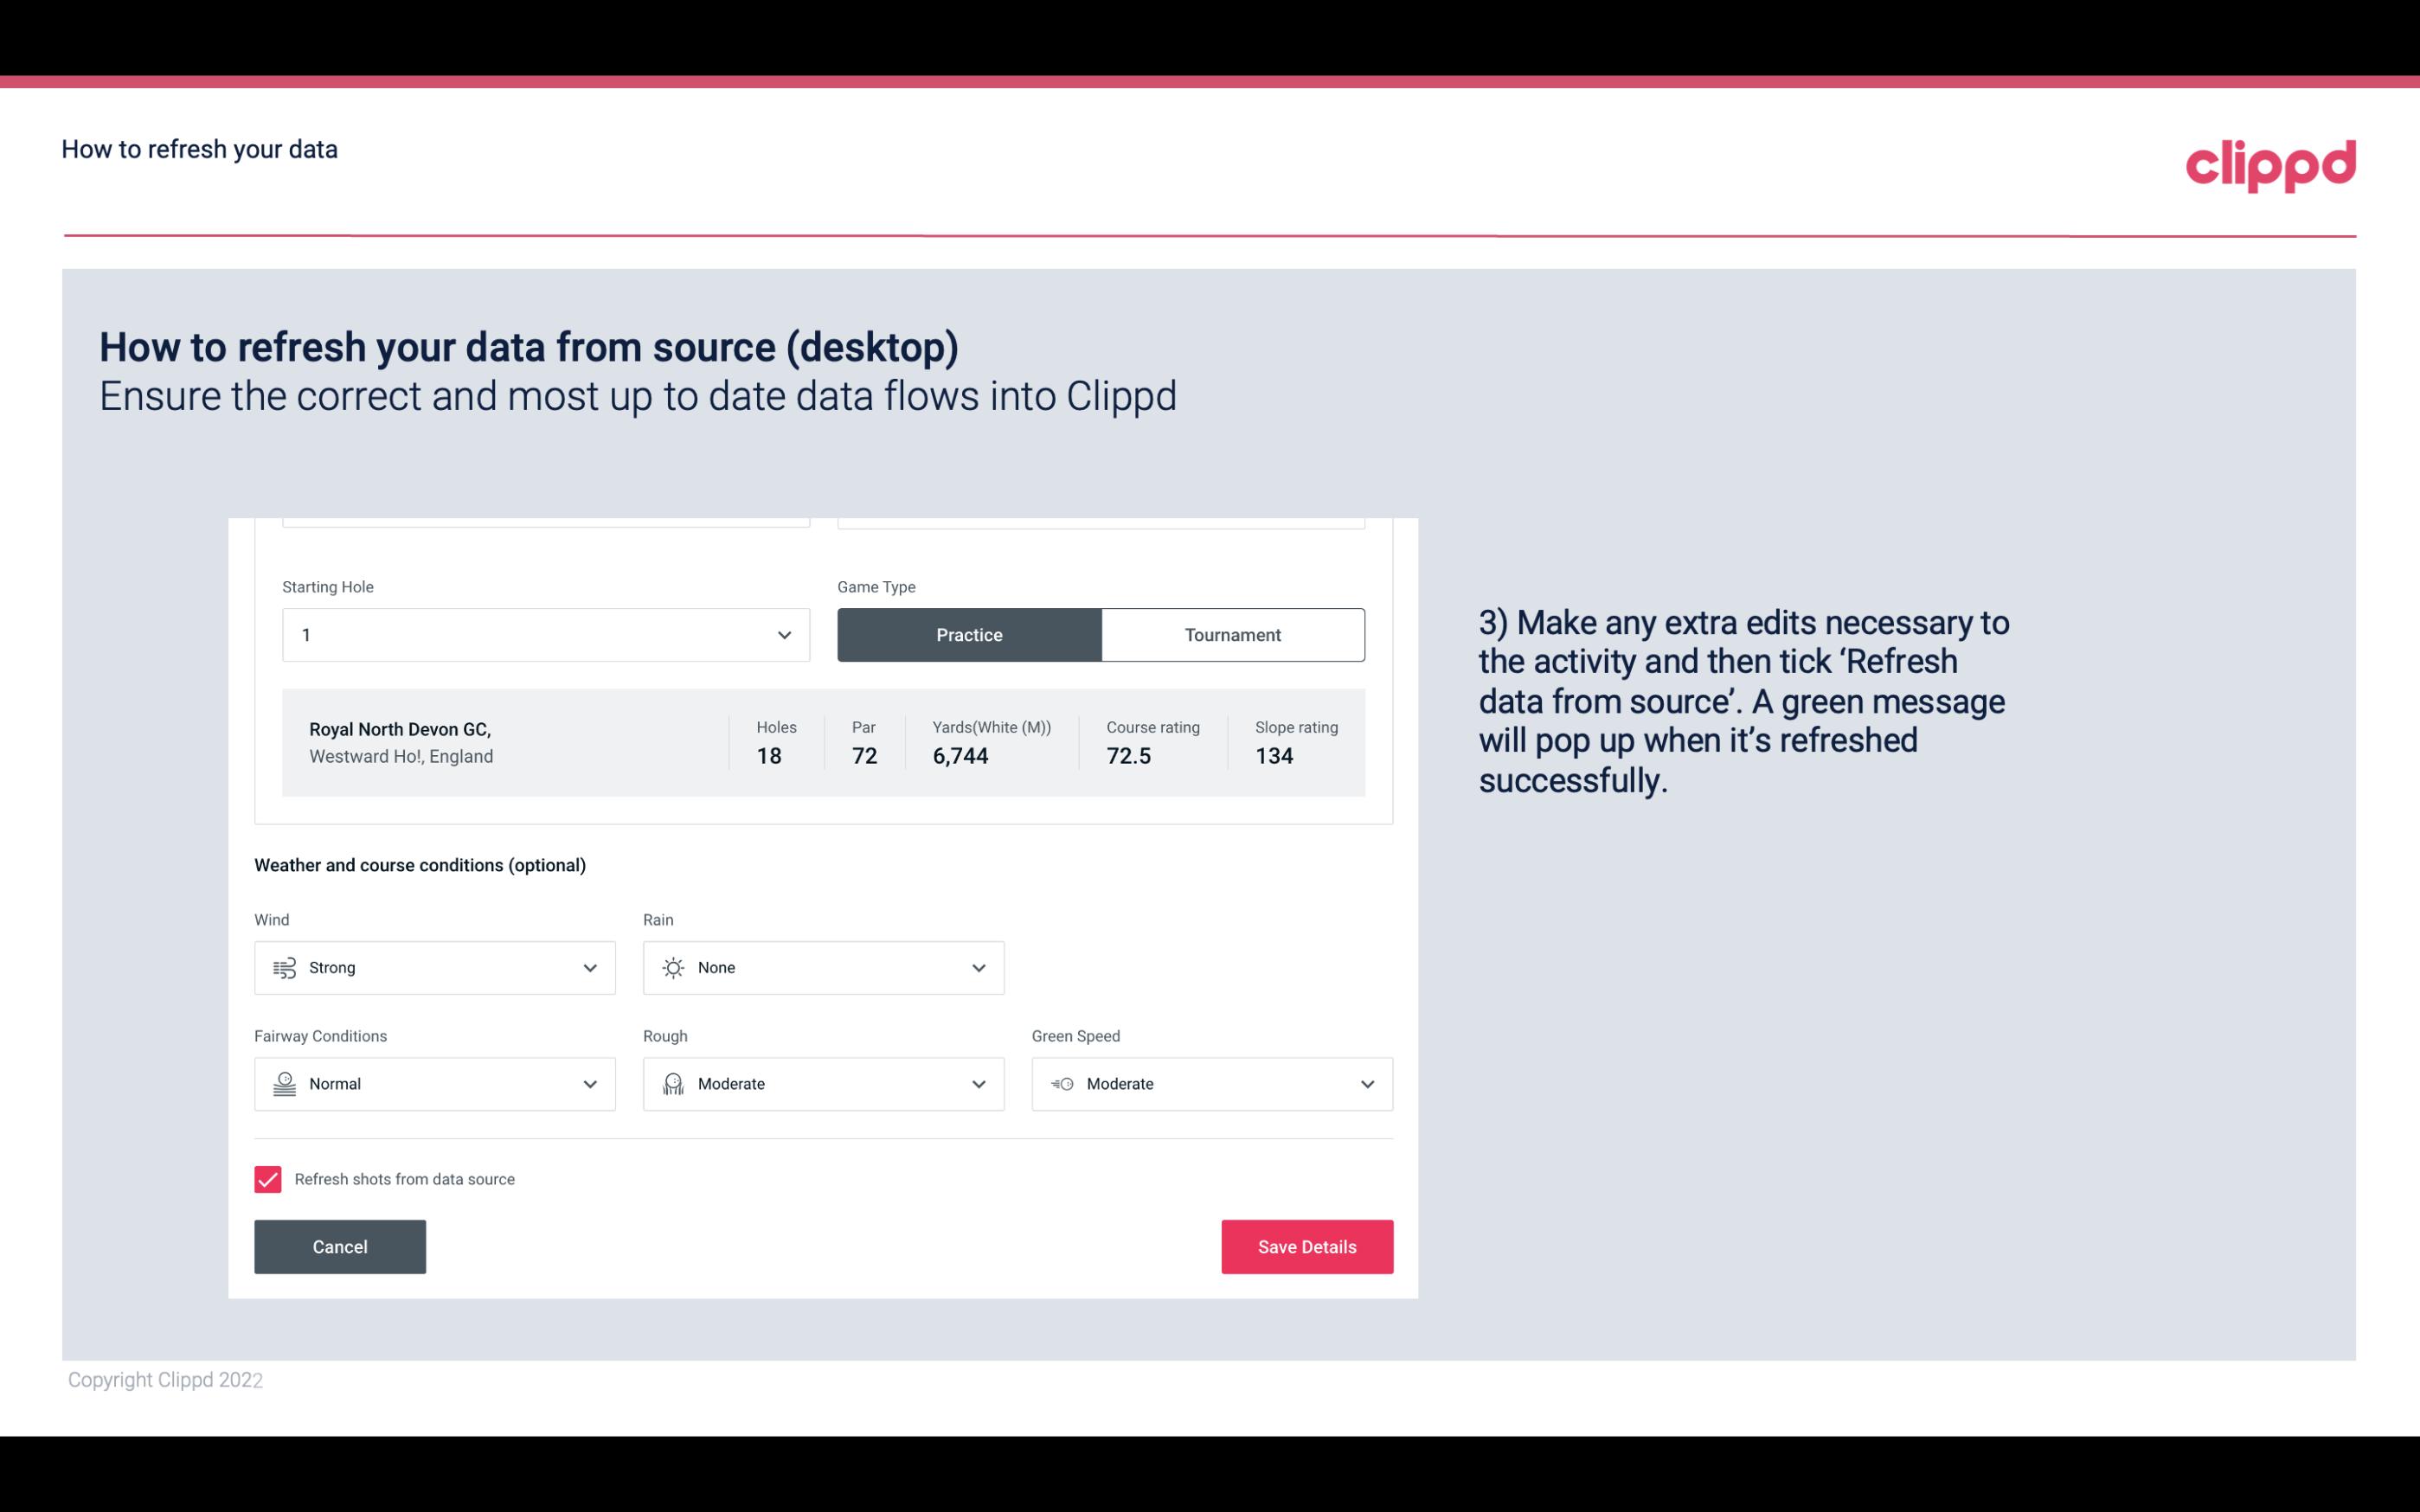Click Cancel button

[x=338, y=1246]
